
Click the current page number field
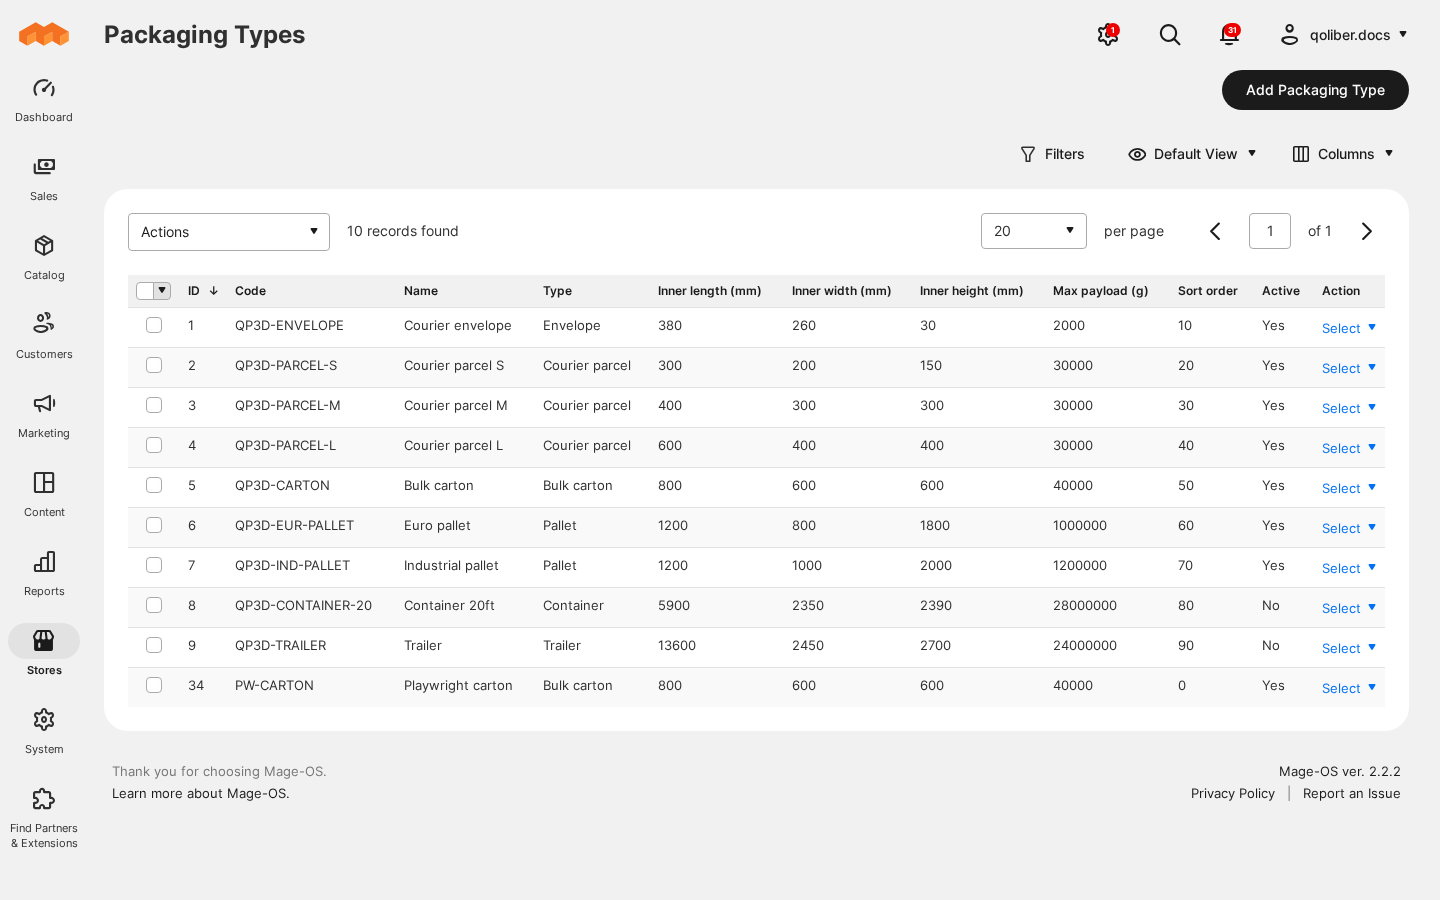pos(1270,231)
